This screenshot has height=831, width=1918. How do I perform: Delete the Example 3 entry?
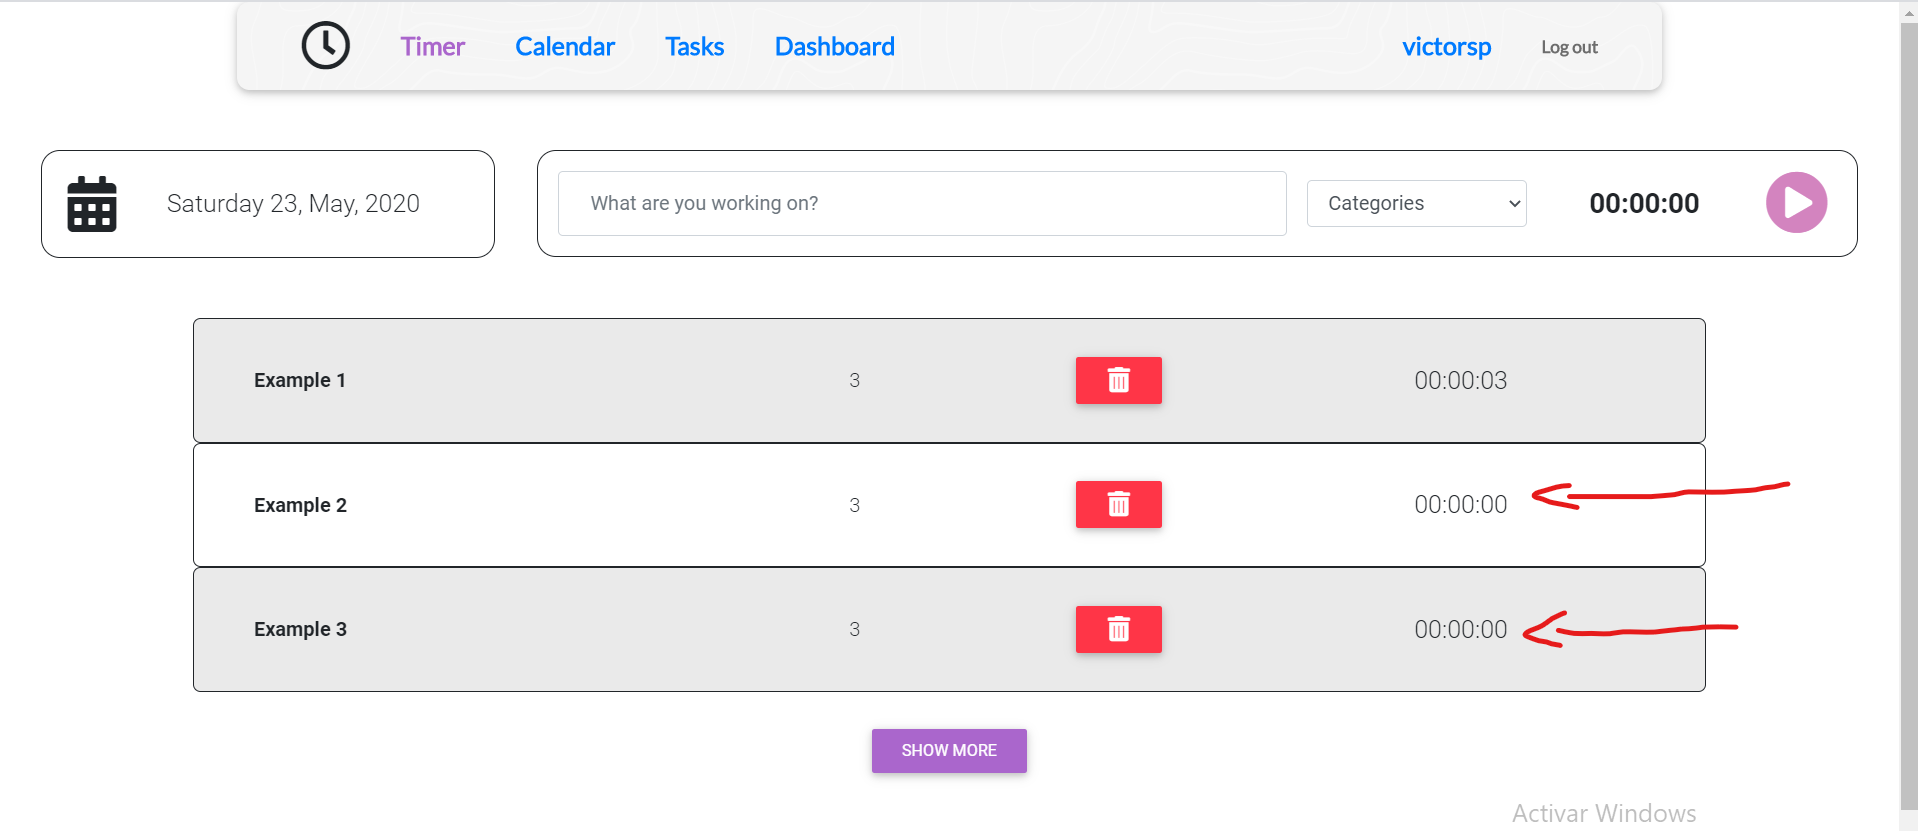(1118, 629)
